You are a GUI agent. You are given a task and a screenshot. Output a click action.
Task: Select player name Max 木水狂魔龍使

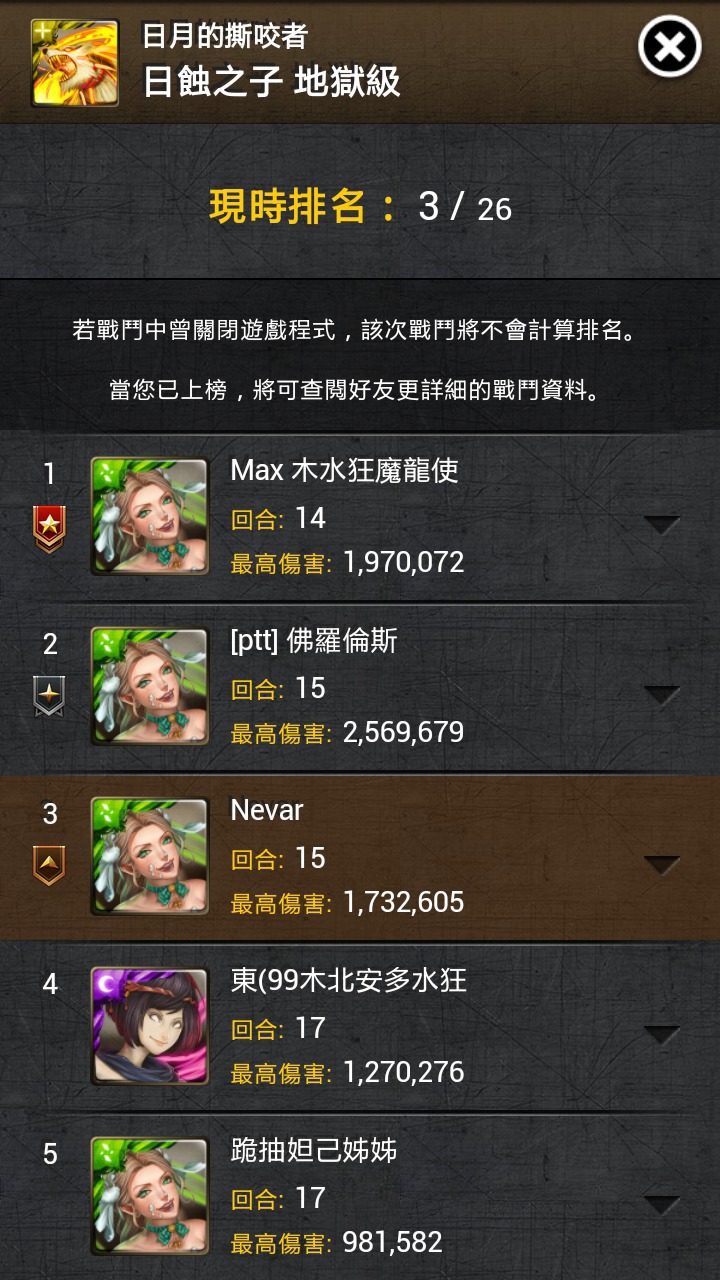[344, 470]
